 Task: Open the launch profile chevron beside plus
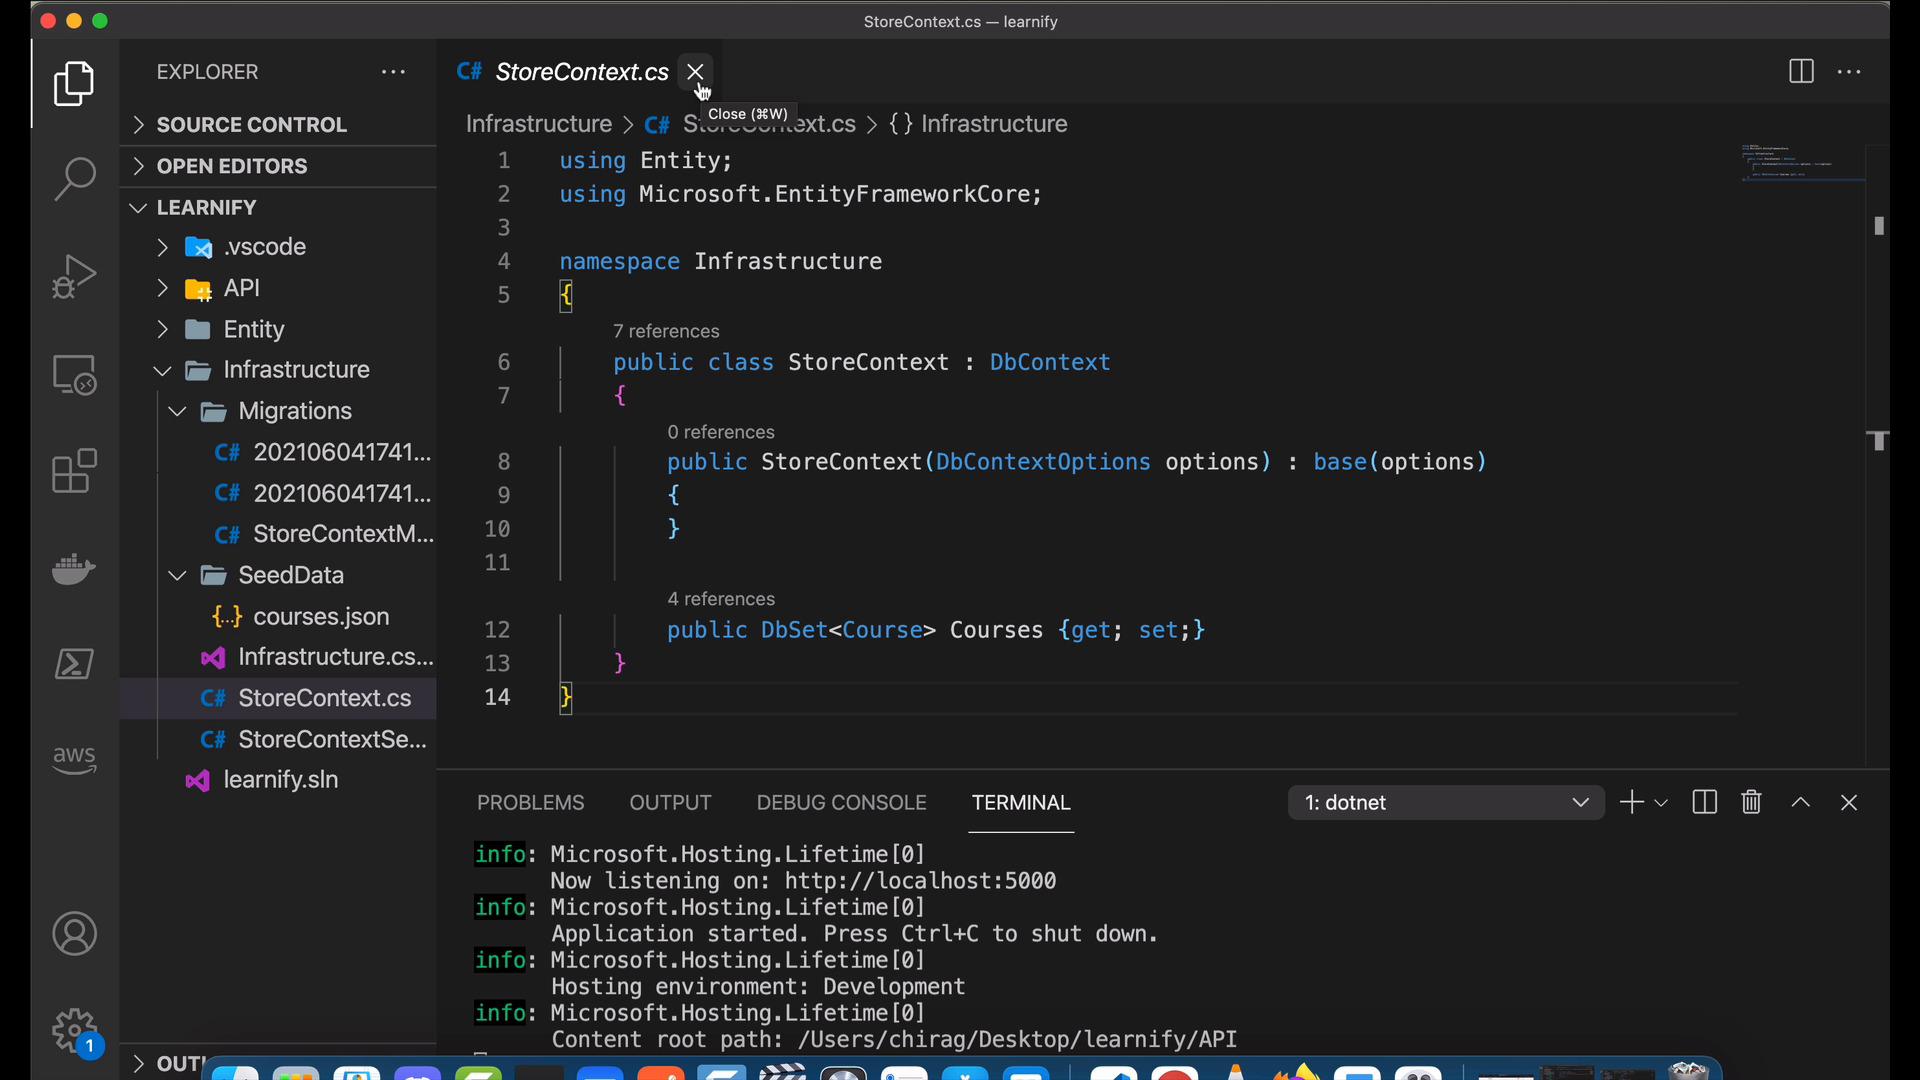coord(1661,803)
